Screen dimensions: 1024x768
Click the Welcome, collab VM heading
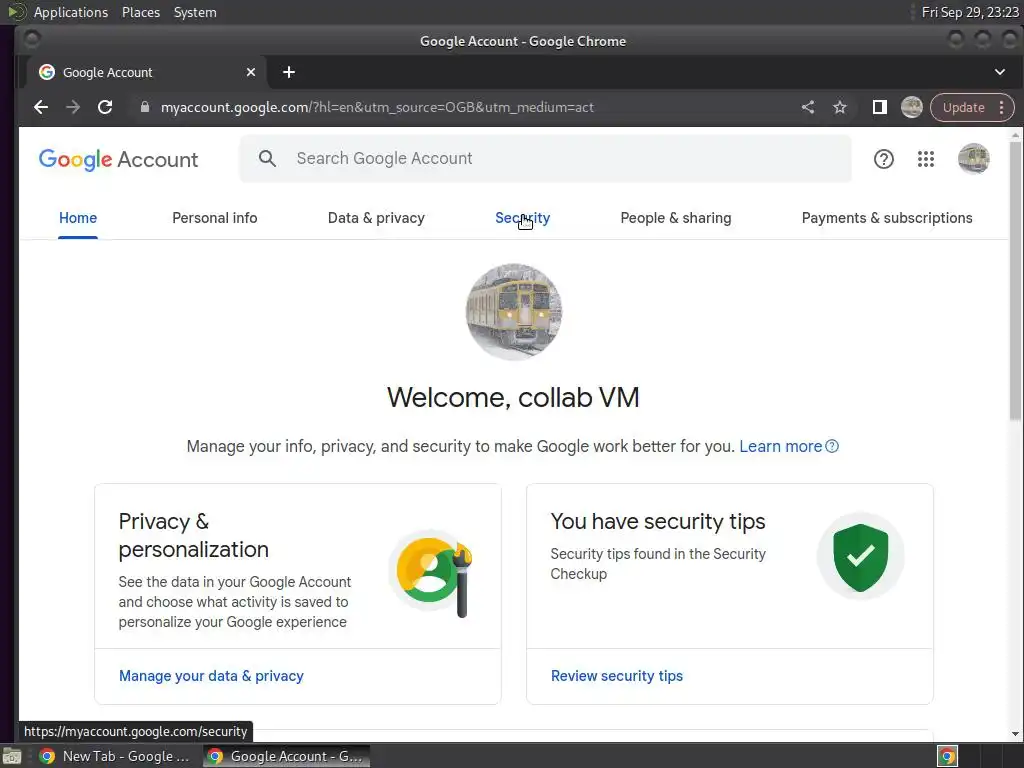coord(513,398)
